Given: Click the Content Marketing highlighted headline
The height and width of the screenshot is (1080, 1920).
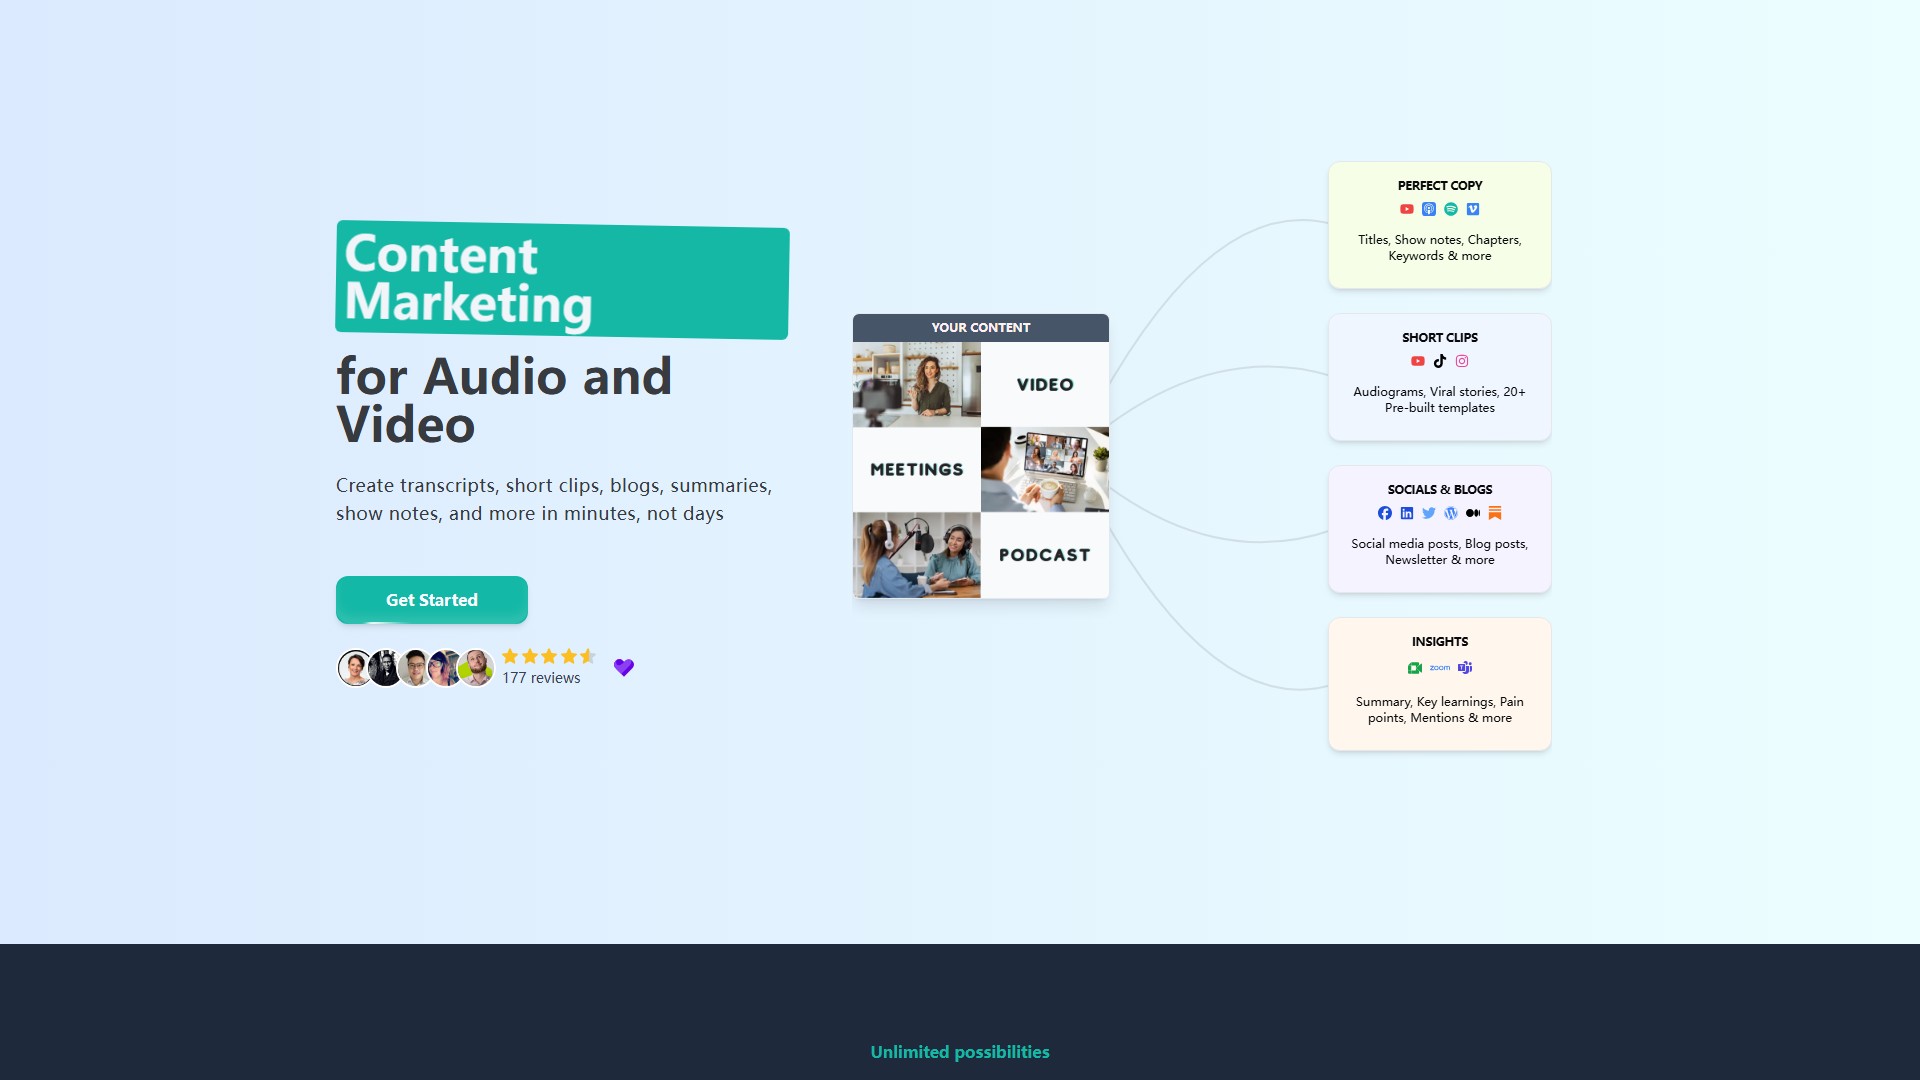Looking at the screenshot, I should click(562, 280).
